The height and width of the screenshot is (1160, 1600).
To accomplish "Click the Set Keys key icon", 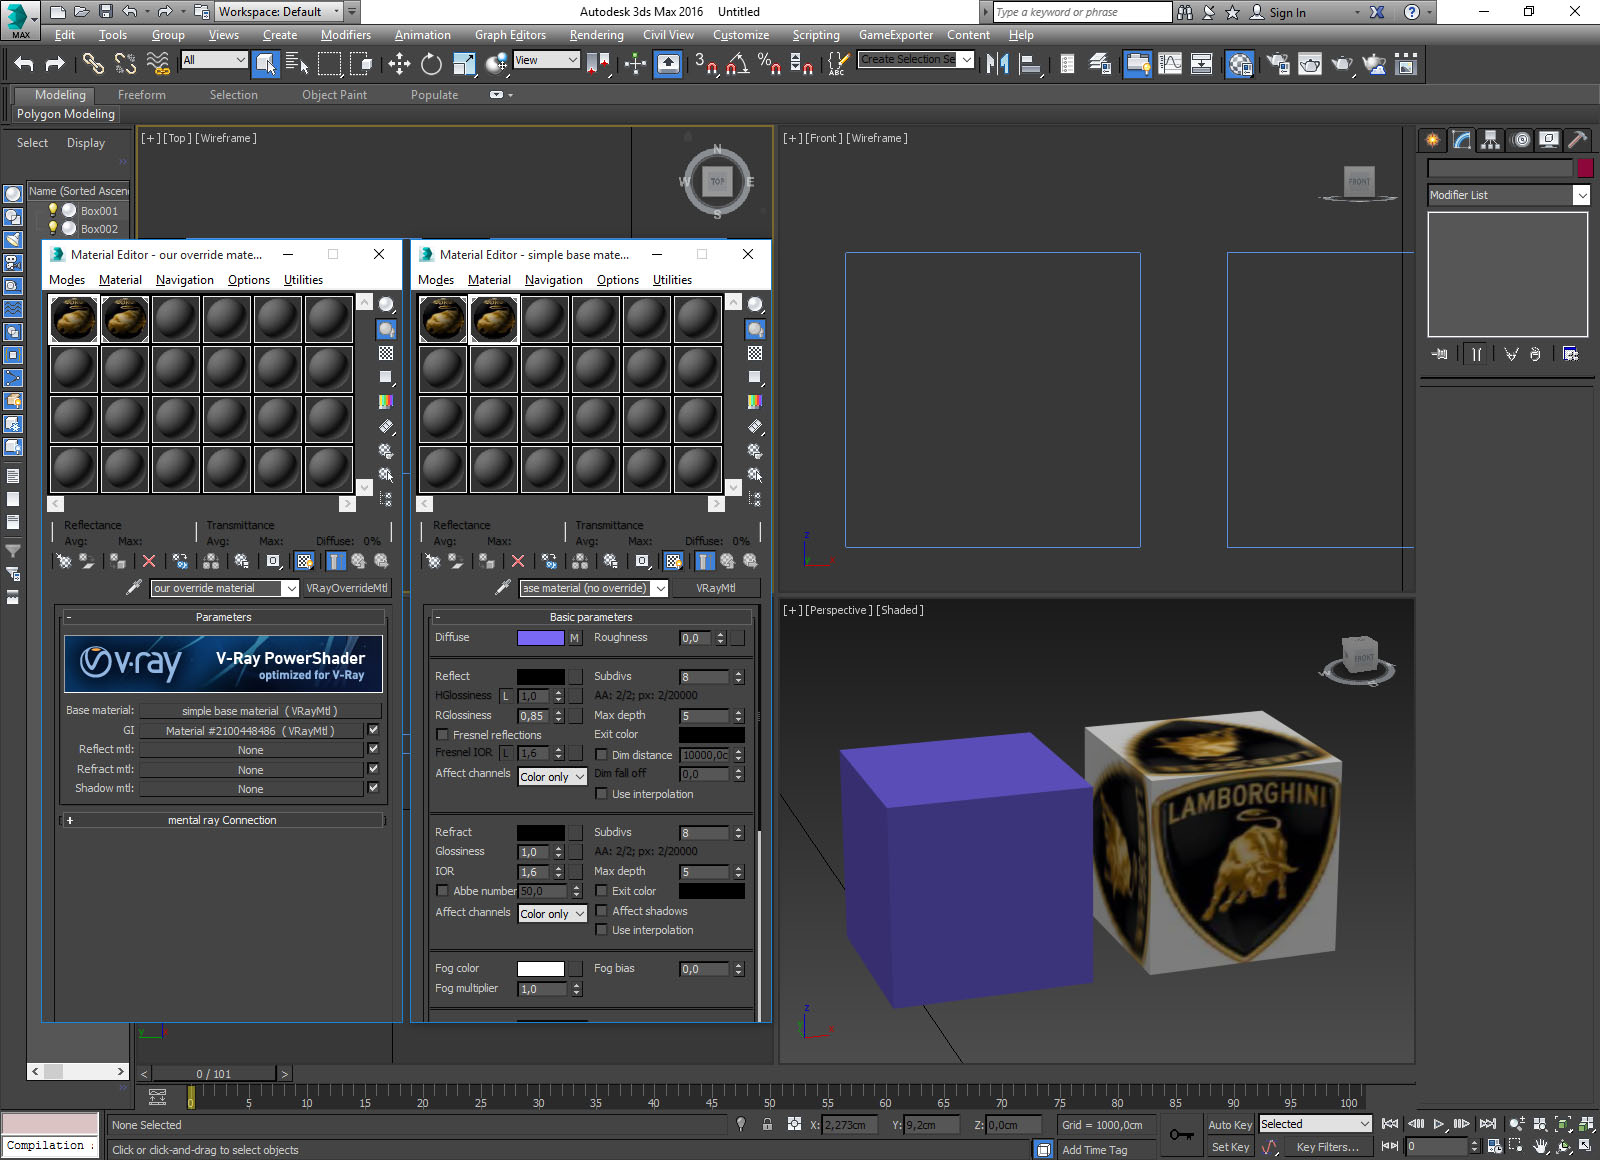I will point(1181,1135).
